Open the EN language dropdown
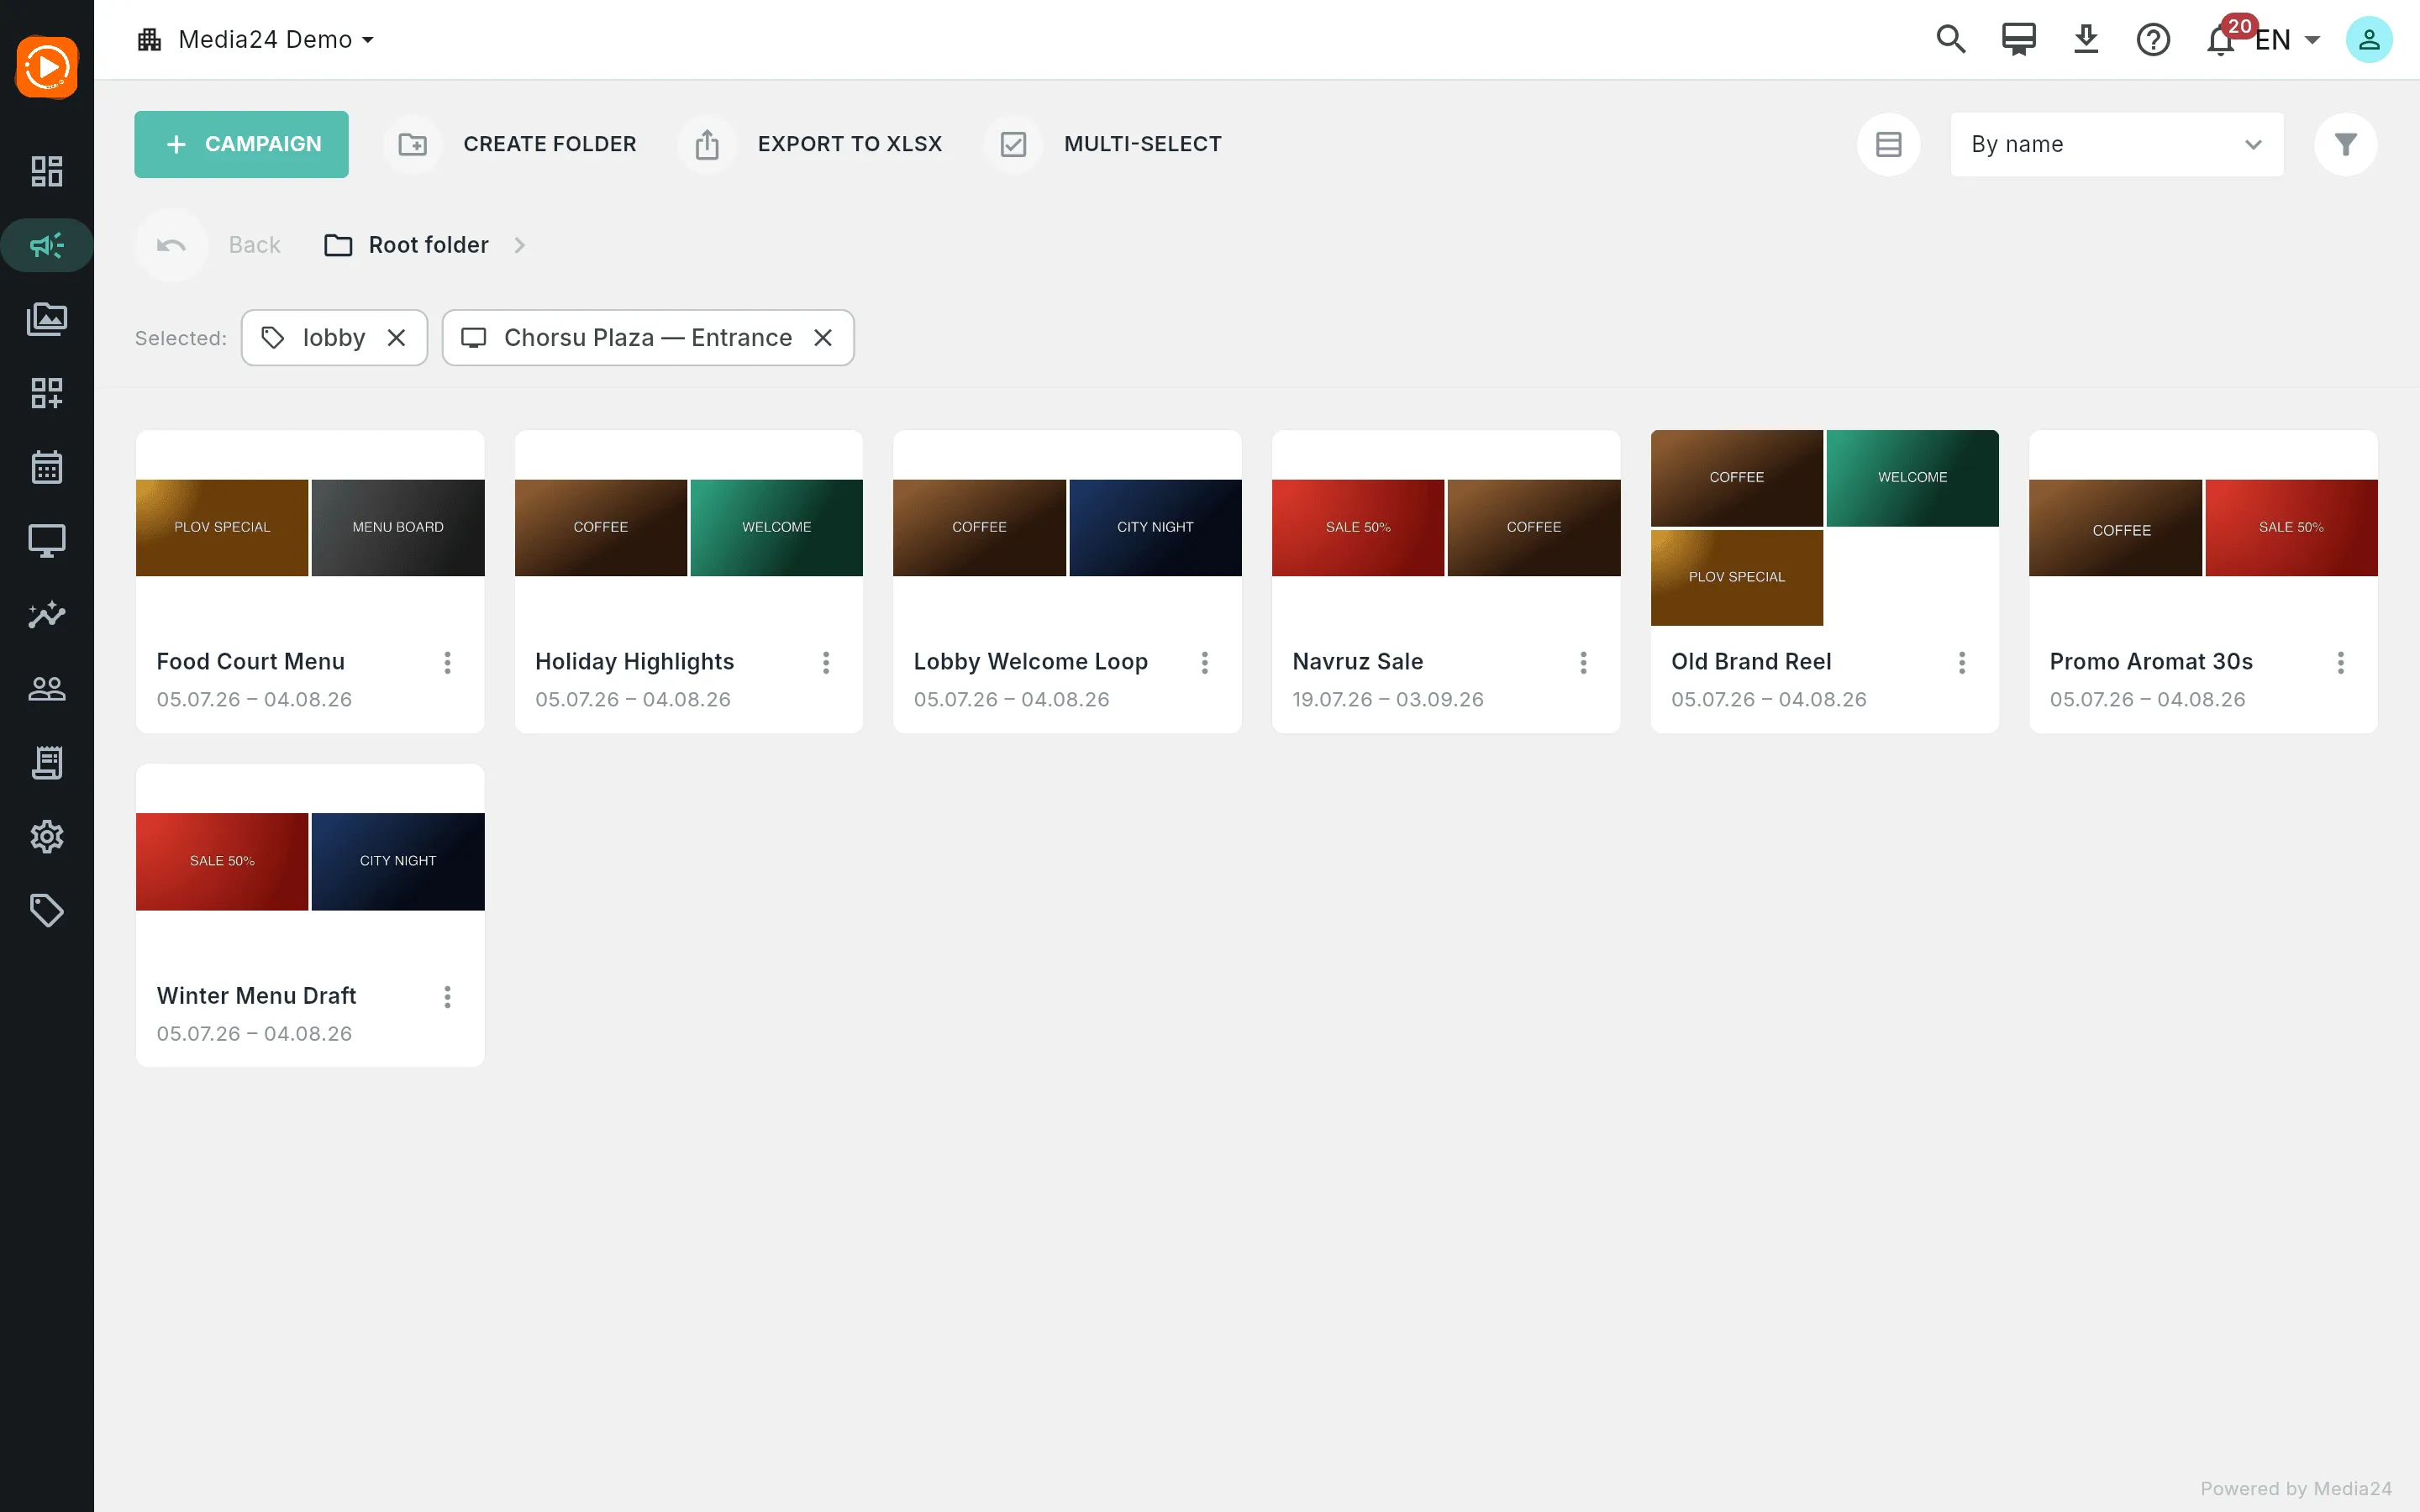The width and height of the screenshot is (2420, 1512). [2287, 40]
